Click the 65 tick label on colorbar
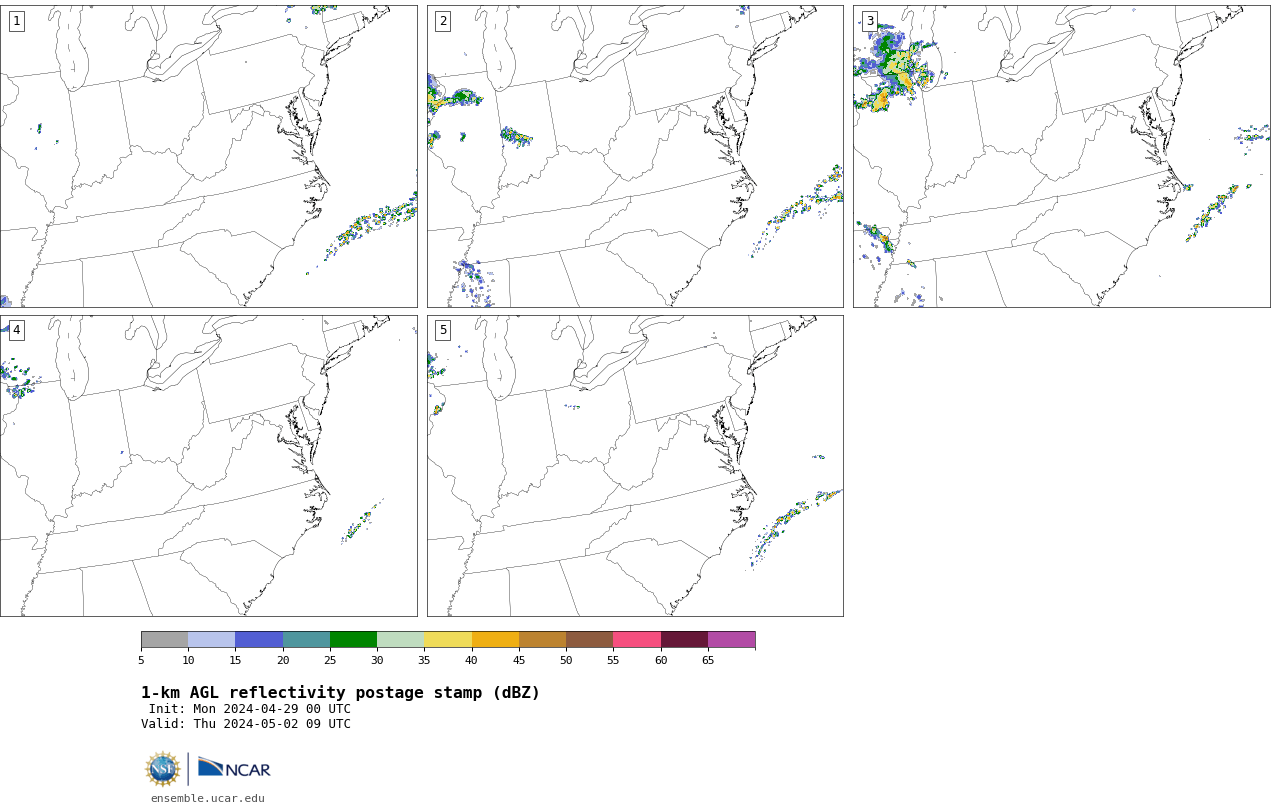The image size is (1280, 809). coord(708,660)
